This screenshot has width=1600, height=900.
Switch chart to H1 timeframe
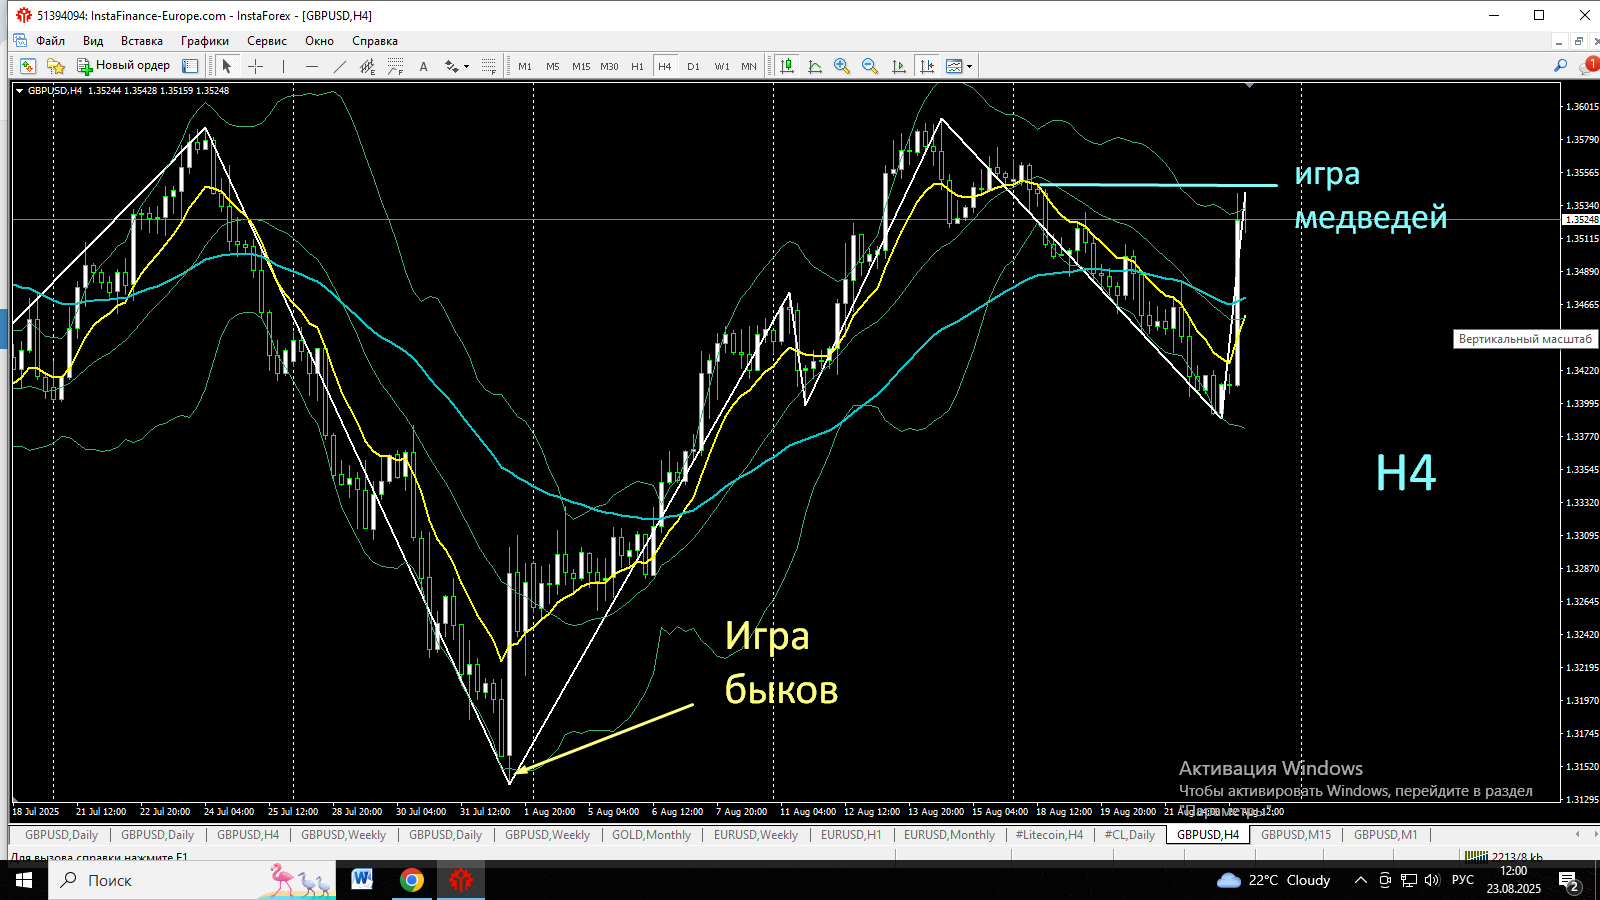(637, 66)
